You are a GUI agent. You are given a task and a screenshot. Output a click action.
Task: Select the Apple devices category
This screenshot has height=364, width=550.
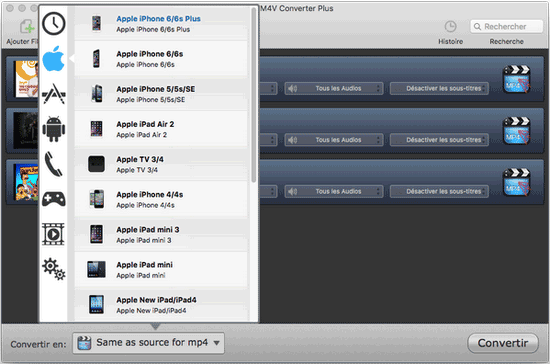(x=54, y=59)
